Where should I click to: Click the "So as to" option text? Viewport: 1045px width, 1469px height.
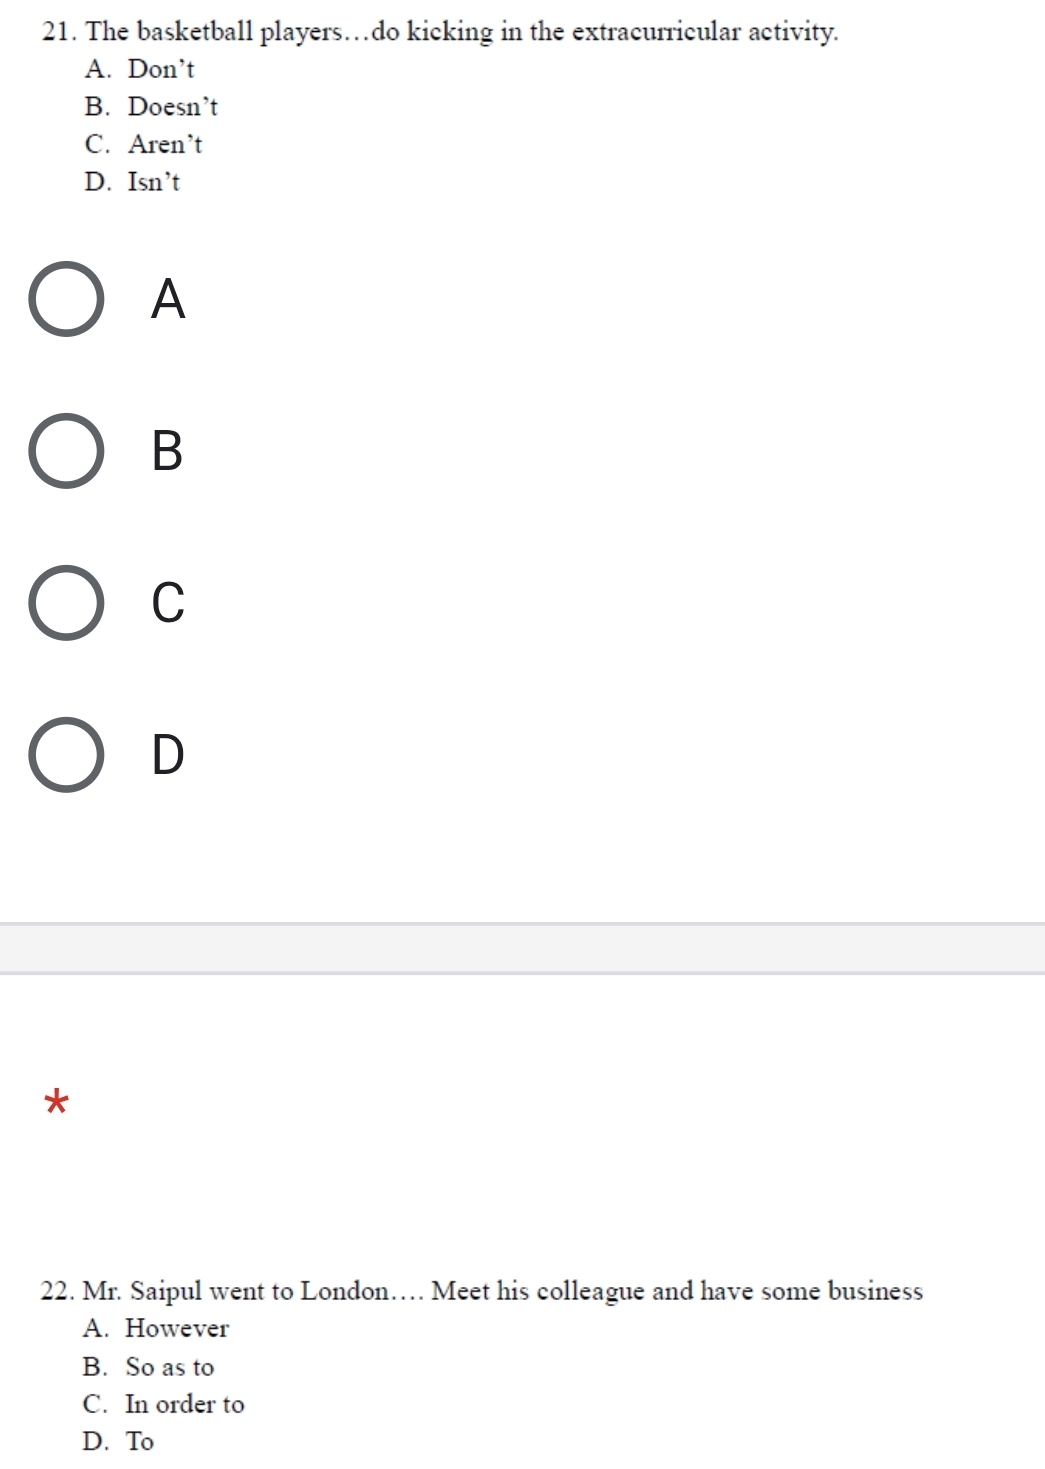click(x=170, y=1367)
